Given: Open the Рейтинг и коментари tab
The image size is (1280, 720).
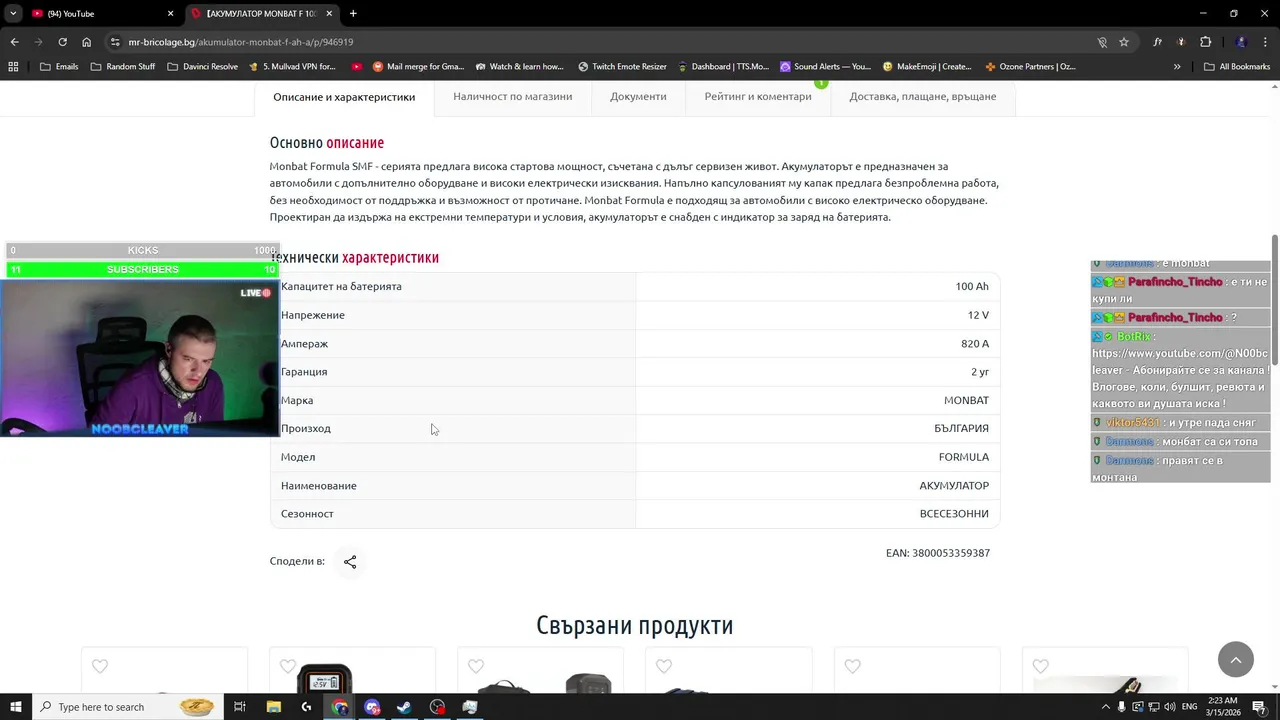Looking at the screenshot, I should tap(758, 97).
